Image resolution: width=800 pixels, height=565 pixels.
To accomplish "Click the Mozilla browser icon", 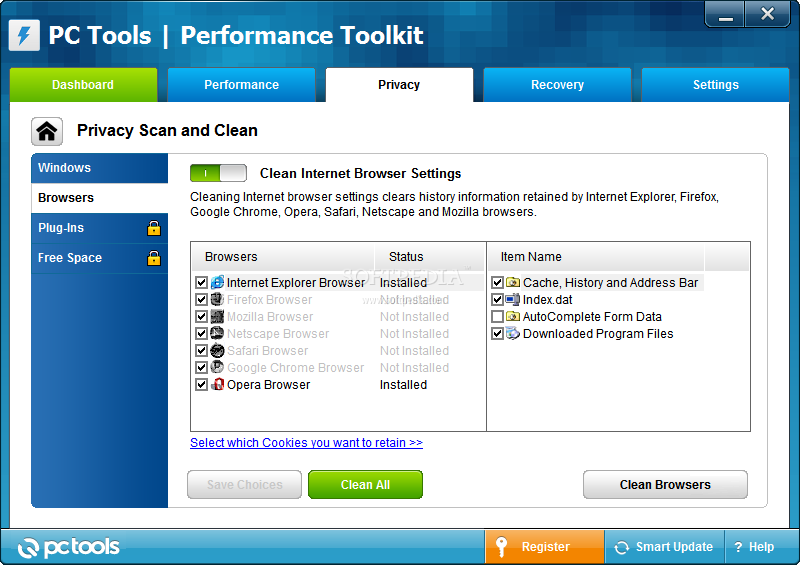I will click(217, 316).
